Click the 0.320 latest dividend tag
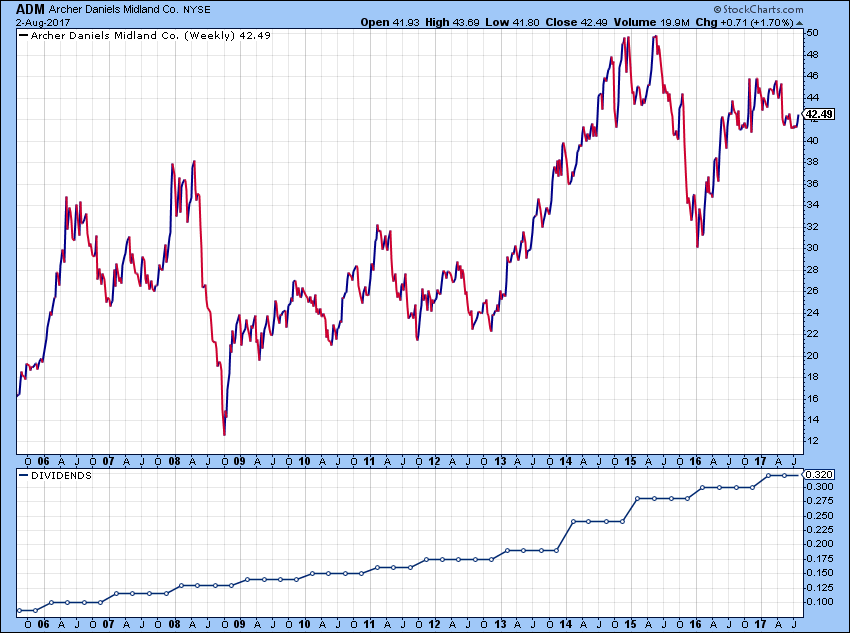The image size is (850, 633). (x=819, y=475)
